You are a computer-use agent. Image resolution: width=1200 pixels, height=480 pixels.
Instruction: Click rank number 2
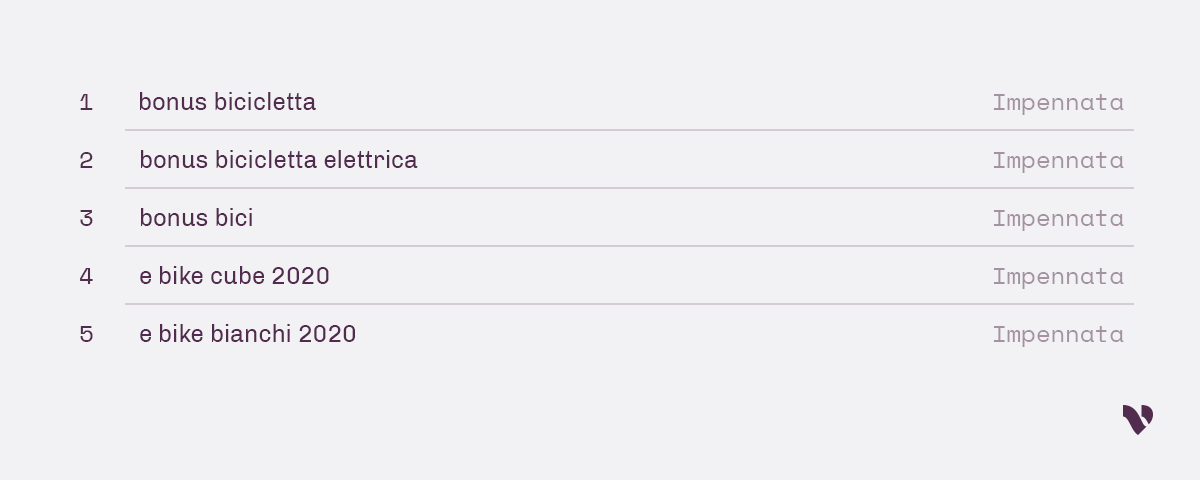[x=86, y=160]
